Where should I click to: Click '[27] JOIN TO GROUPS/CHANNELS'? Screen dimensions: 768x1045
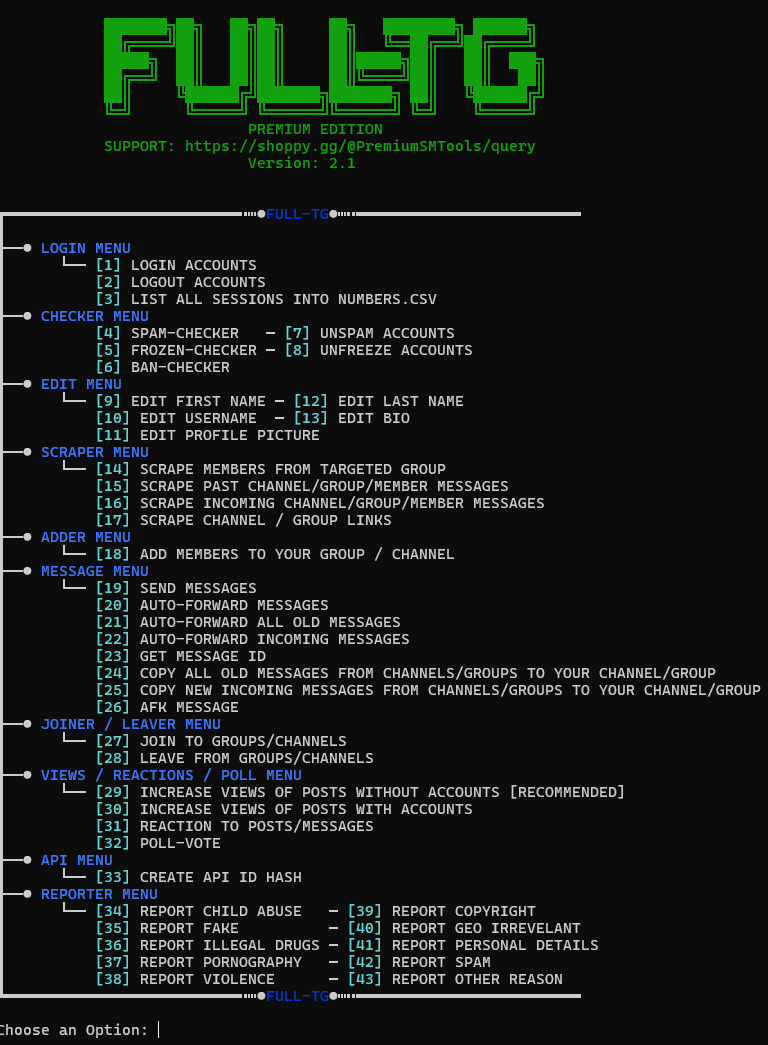pos(221,741)
